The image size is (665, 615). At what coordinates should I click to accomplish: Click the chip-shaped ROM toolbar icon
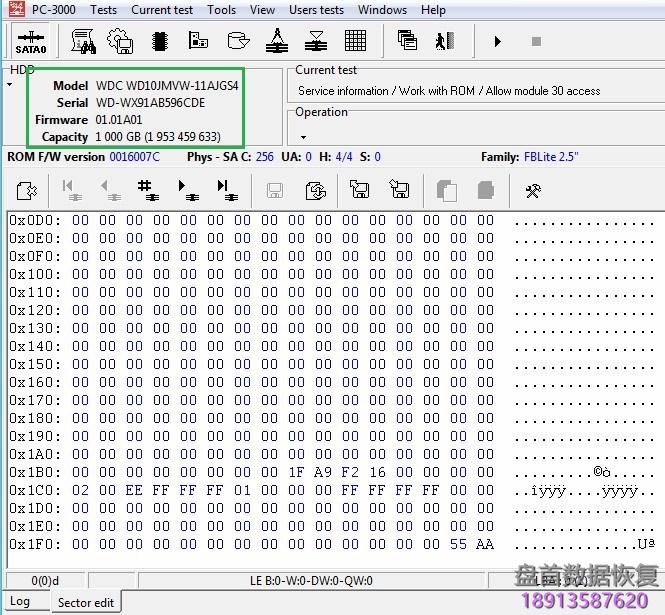click(x=159, y=42)
